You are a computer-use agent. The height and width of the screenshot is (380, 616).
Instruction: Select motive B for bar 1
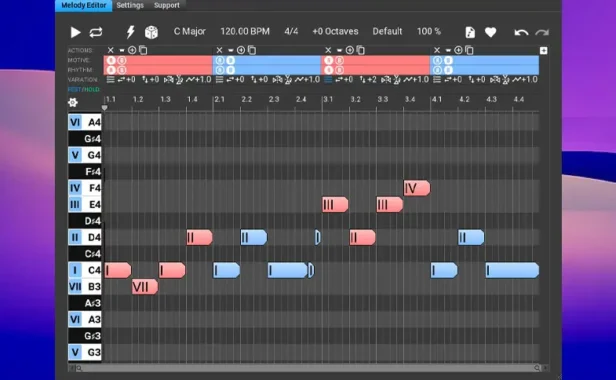coord(122,61)
